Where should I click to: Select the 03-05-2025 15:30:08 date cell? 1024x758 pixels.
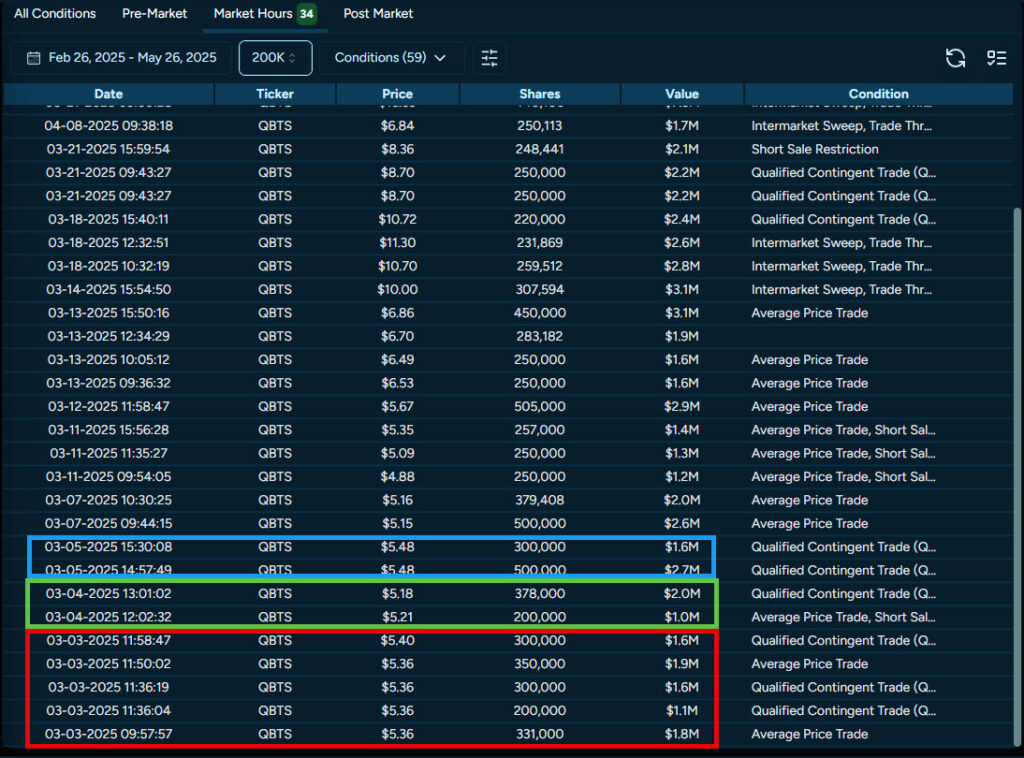tap(108, 547)
